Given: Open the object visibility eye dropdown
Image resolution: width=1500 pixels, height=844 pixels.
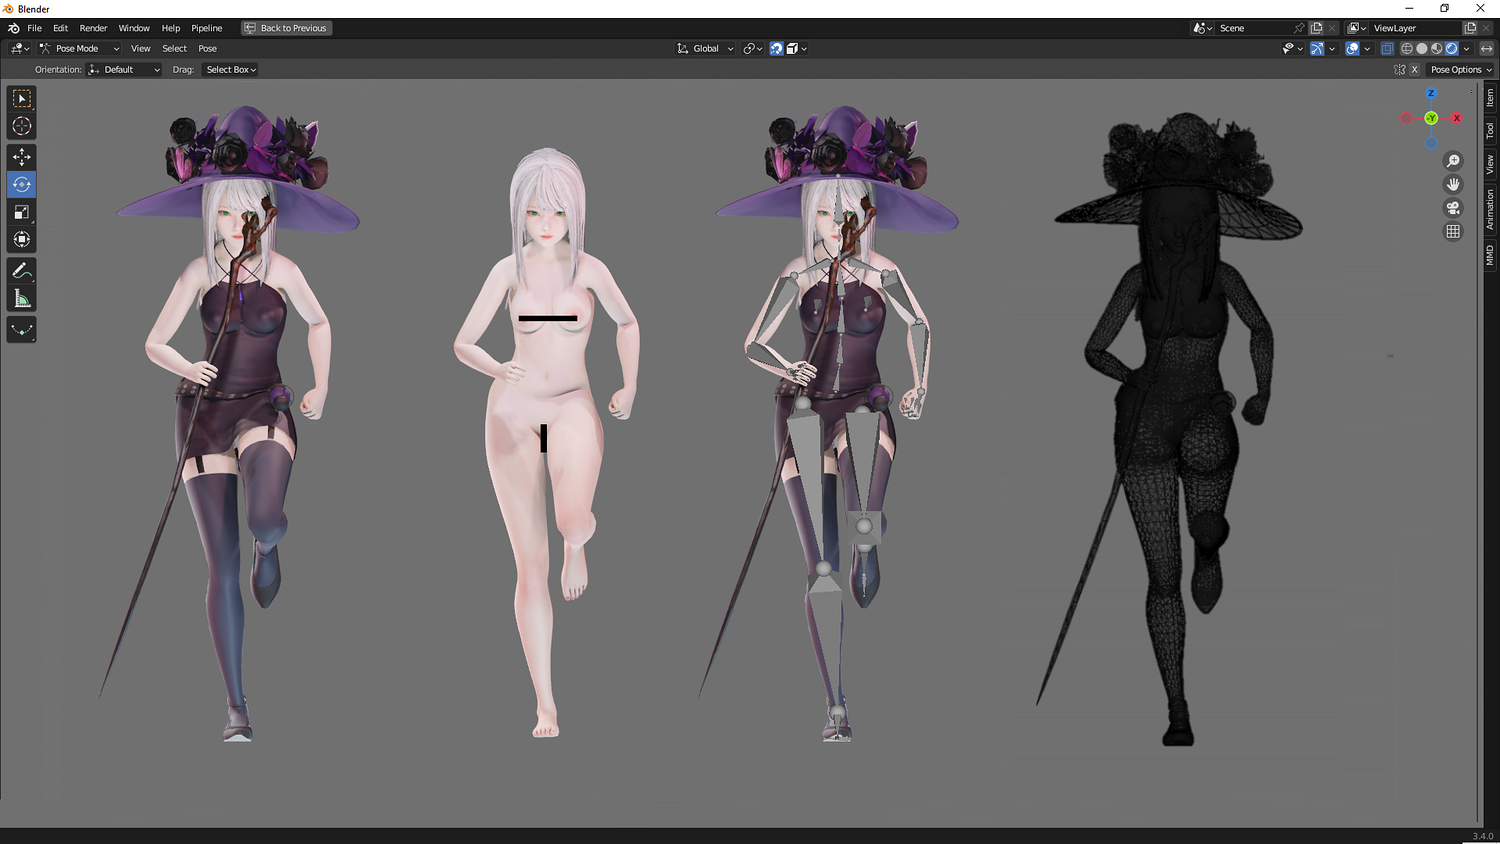Looking at the screenshot, I should (1293, 48).
